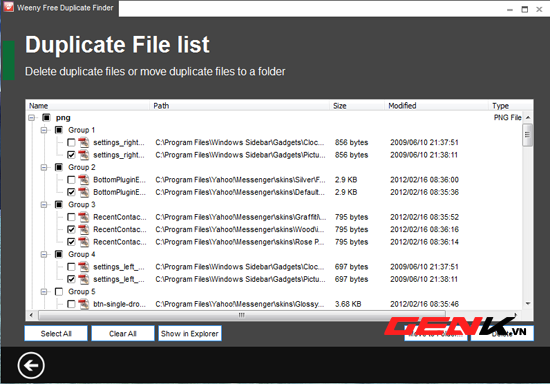Screen dimensions: 550x384
Task: Click file icon of BottomPluginE Silver skin row
Action: (83, 180)
